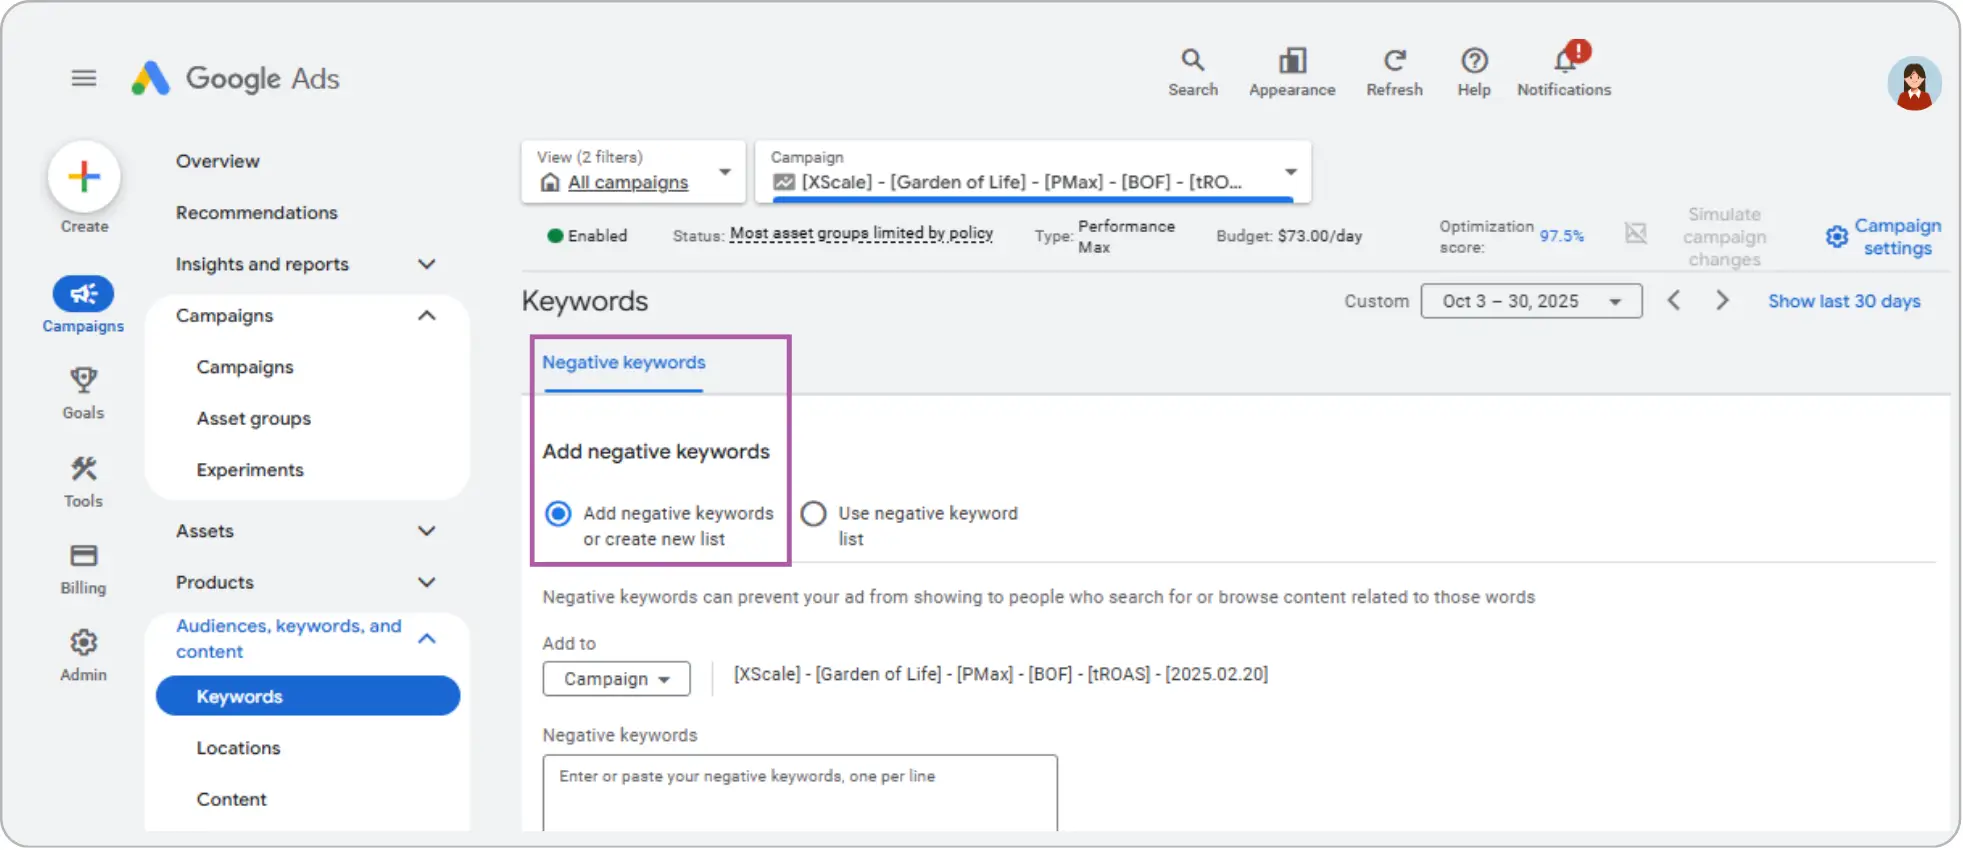Open the hamburger main menu
The height and width of the screenshot is (850, 1963).
coord(84,78)
